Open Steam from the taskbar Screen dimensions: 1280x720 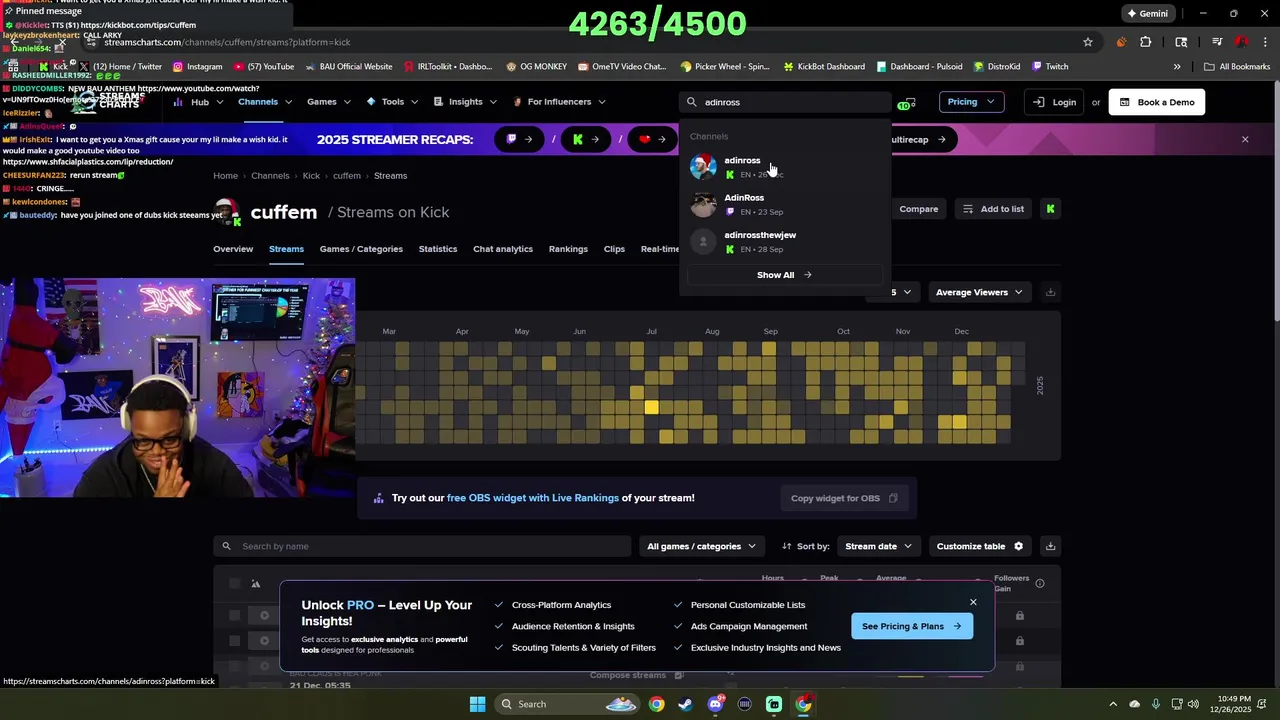pos(685,704)
